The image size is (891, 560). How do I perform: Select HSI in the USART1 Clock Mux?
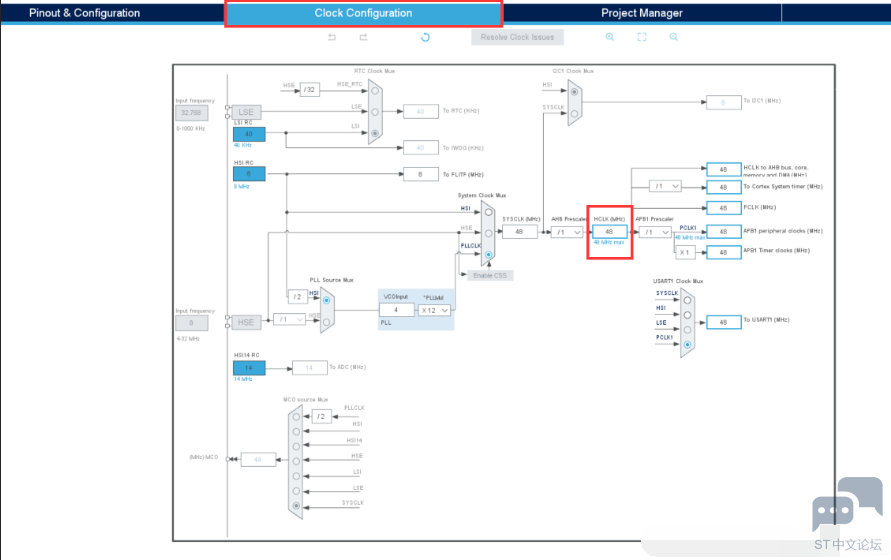click(688, 315)
